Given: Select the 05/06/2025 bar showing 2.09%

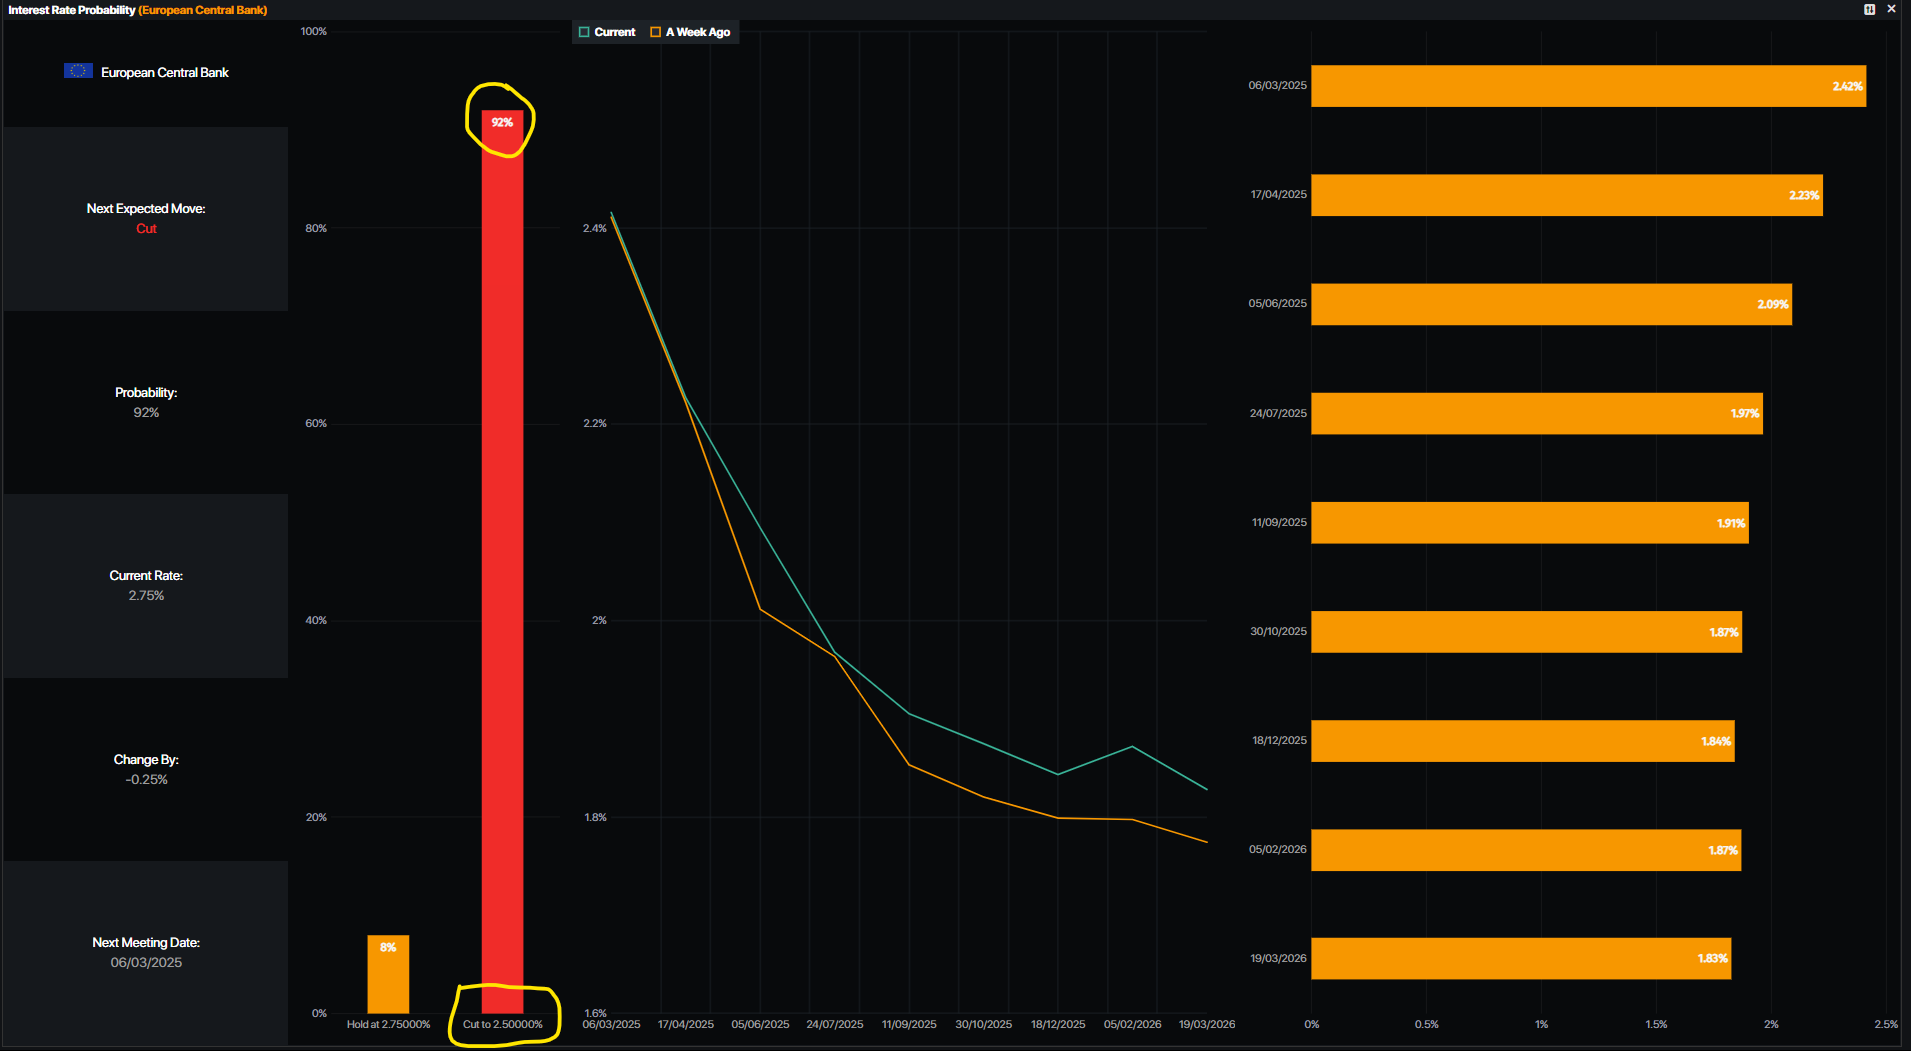Looking at the screenshot, I should pos(1550,304).
